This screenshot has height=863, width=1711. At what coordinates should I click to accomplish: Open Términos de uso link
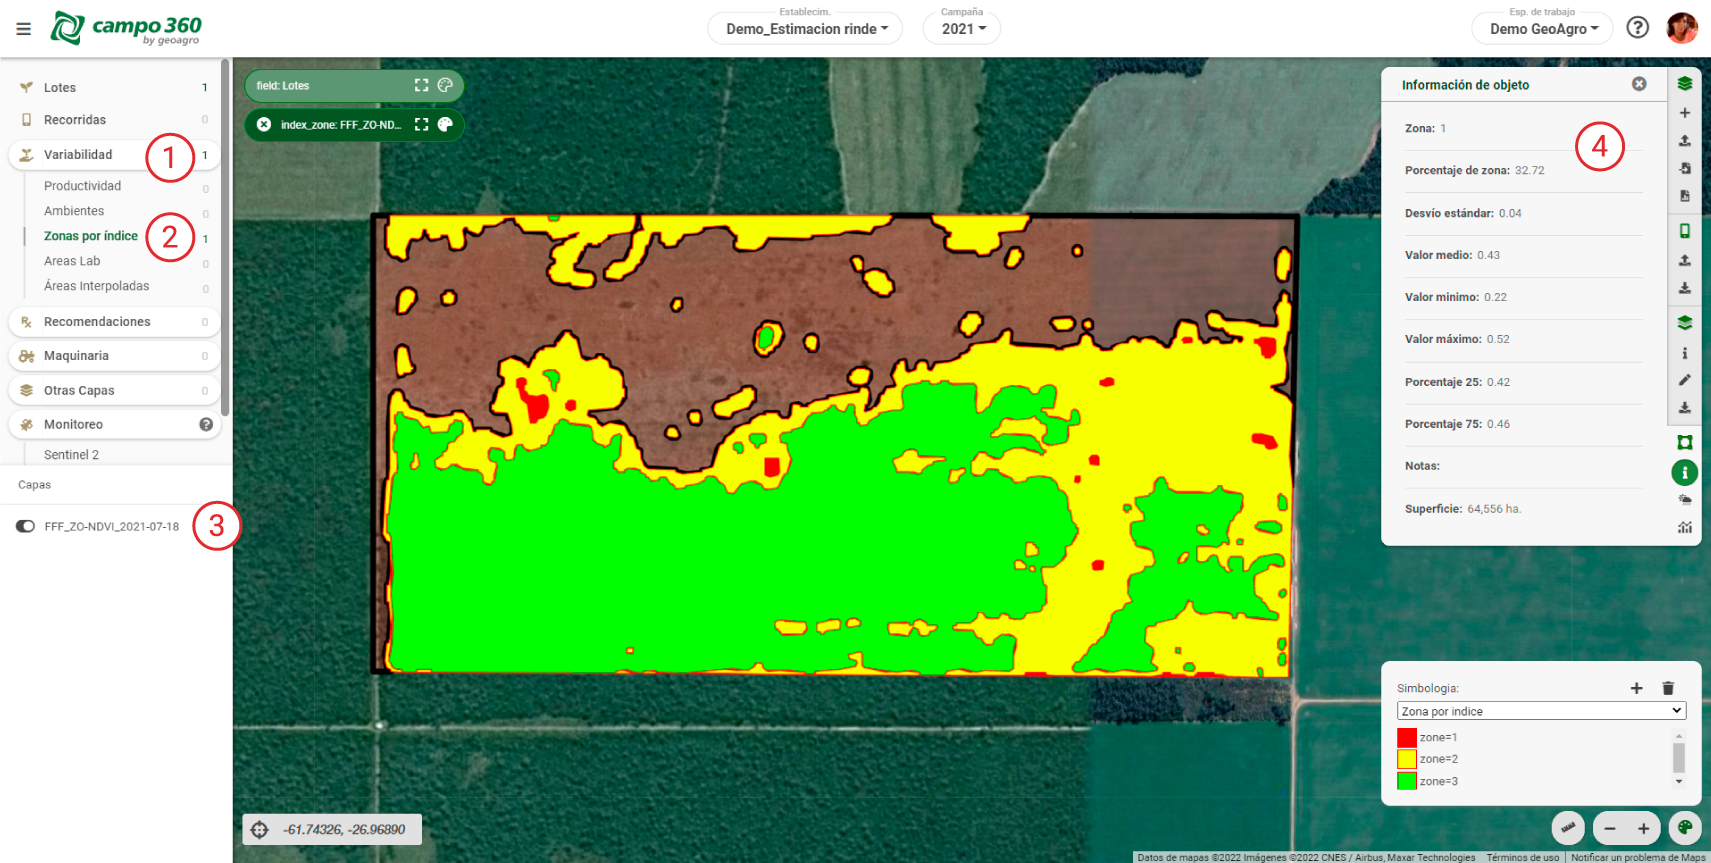coord(1522,857)
